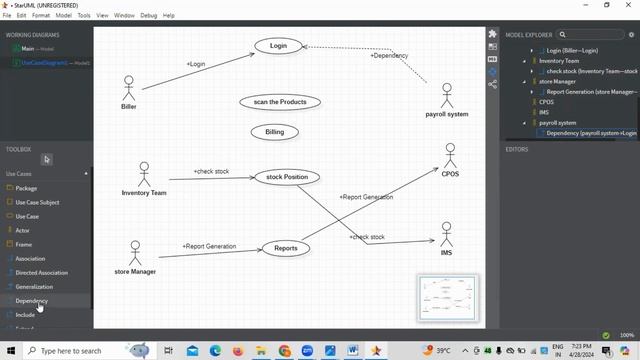Open the File menu

coord(7,16)
